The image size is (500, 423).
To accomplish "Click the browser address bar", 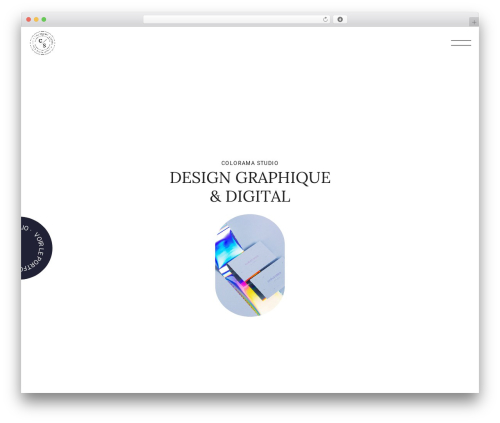I will (x=237, y=20).
